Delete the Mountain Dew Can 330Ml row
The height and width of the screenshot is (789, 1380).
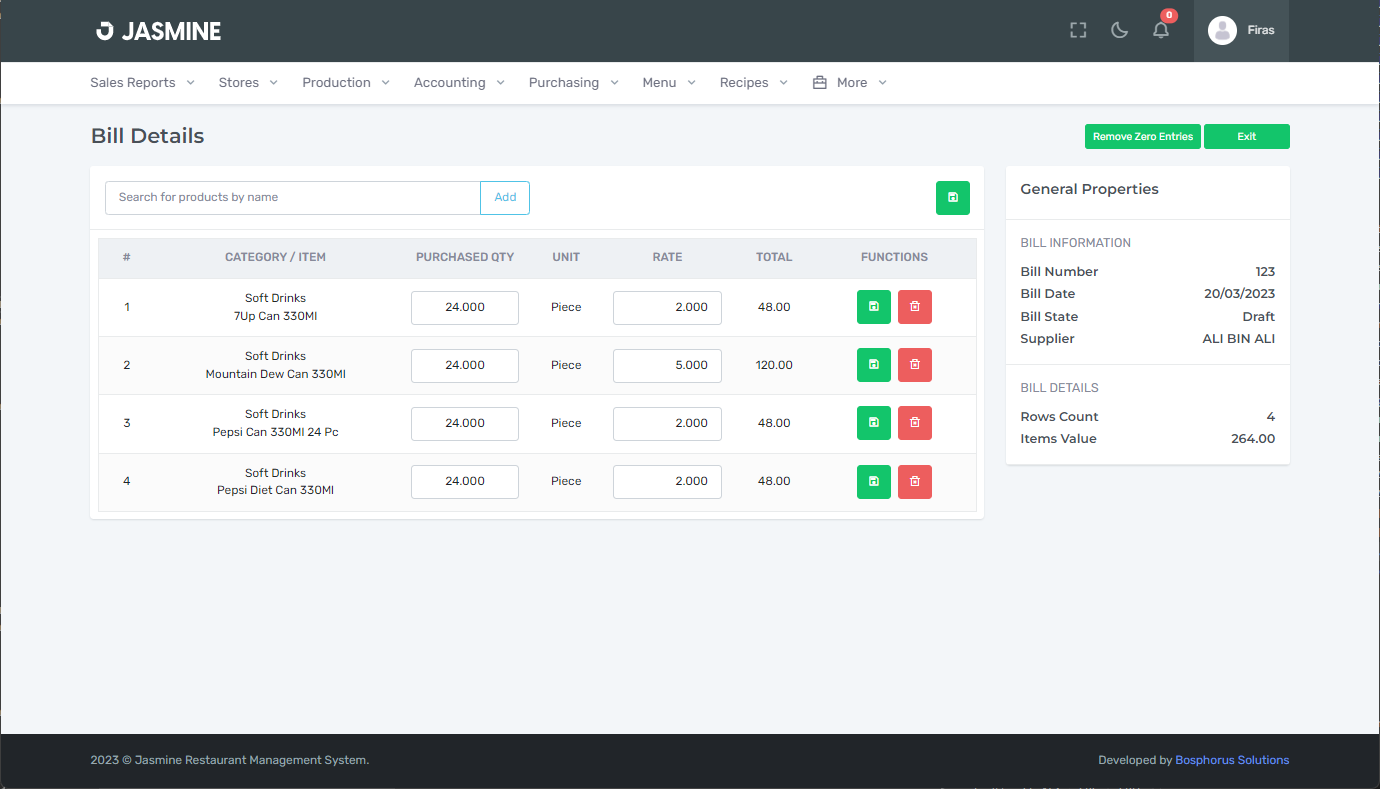click(x=914, y=365)
